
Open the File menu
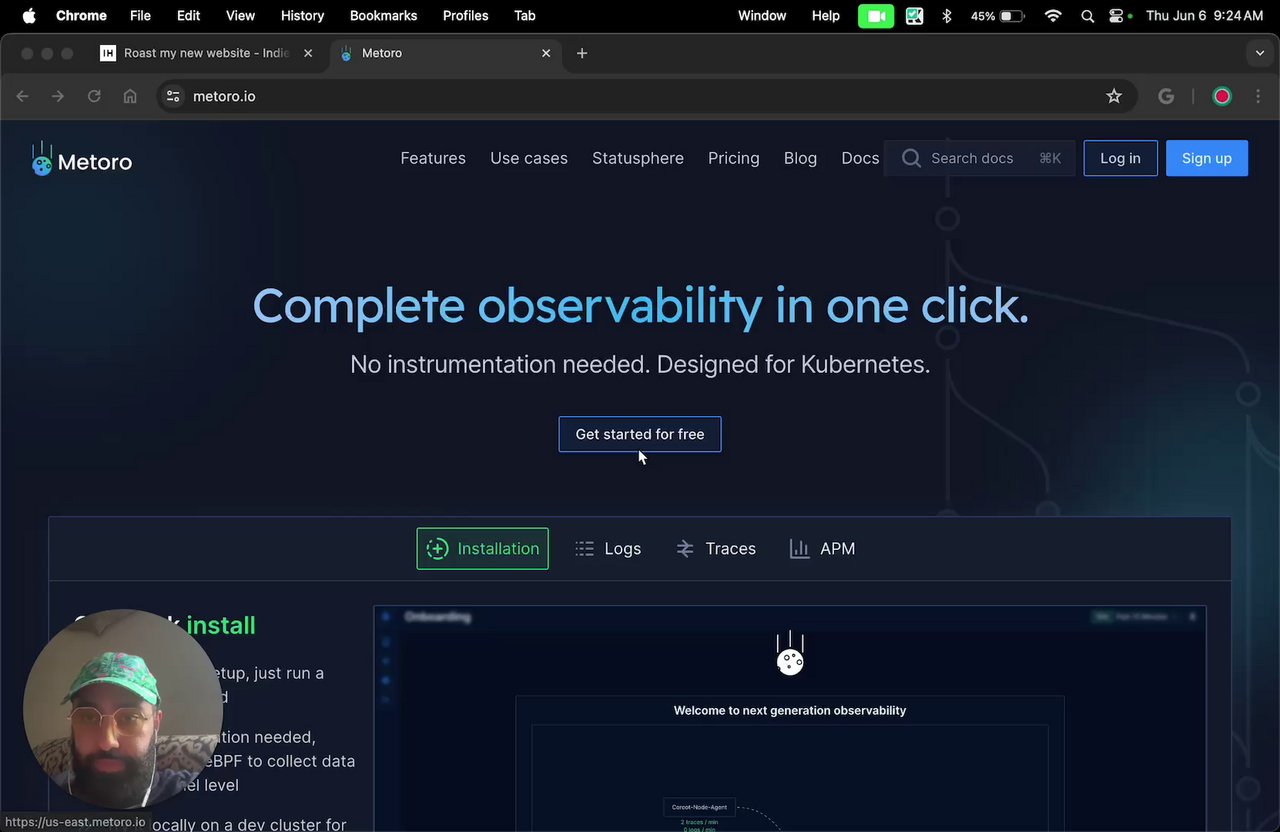(140, 16)
